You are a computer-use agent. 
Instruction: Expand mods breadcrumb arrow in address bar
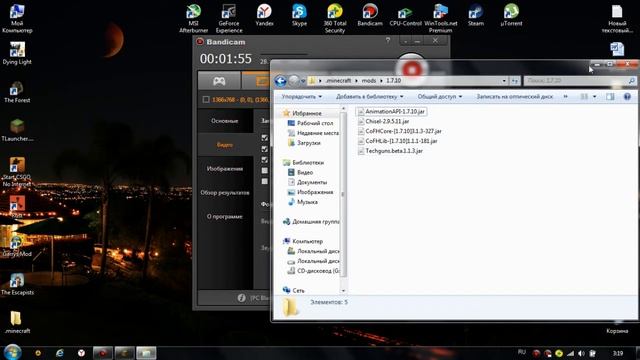click(x=382, y=81)
